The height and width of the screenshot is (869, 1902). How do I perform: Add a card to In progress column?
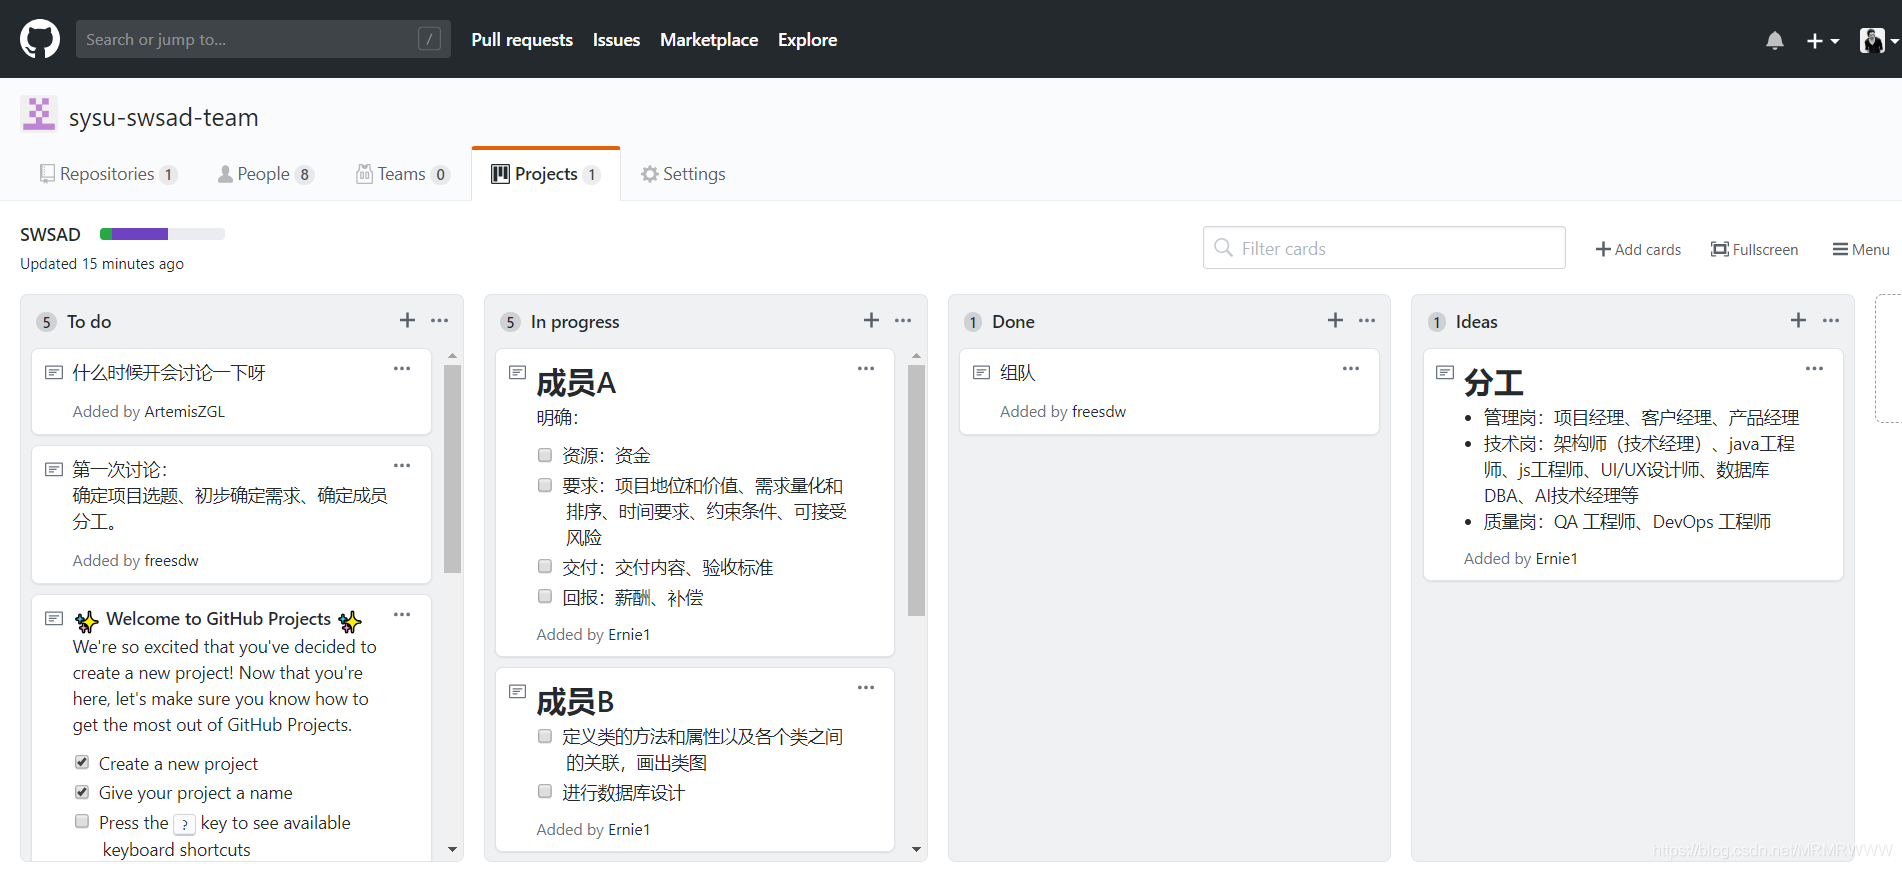[871, 320]
